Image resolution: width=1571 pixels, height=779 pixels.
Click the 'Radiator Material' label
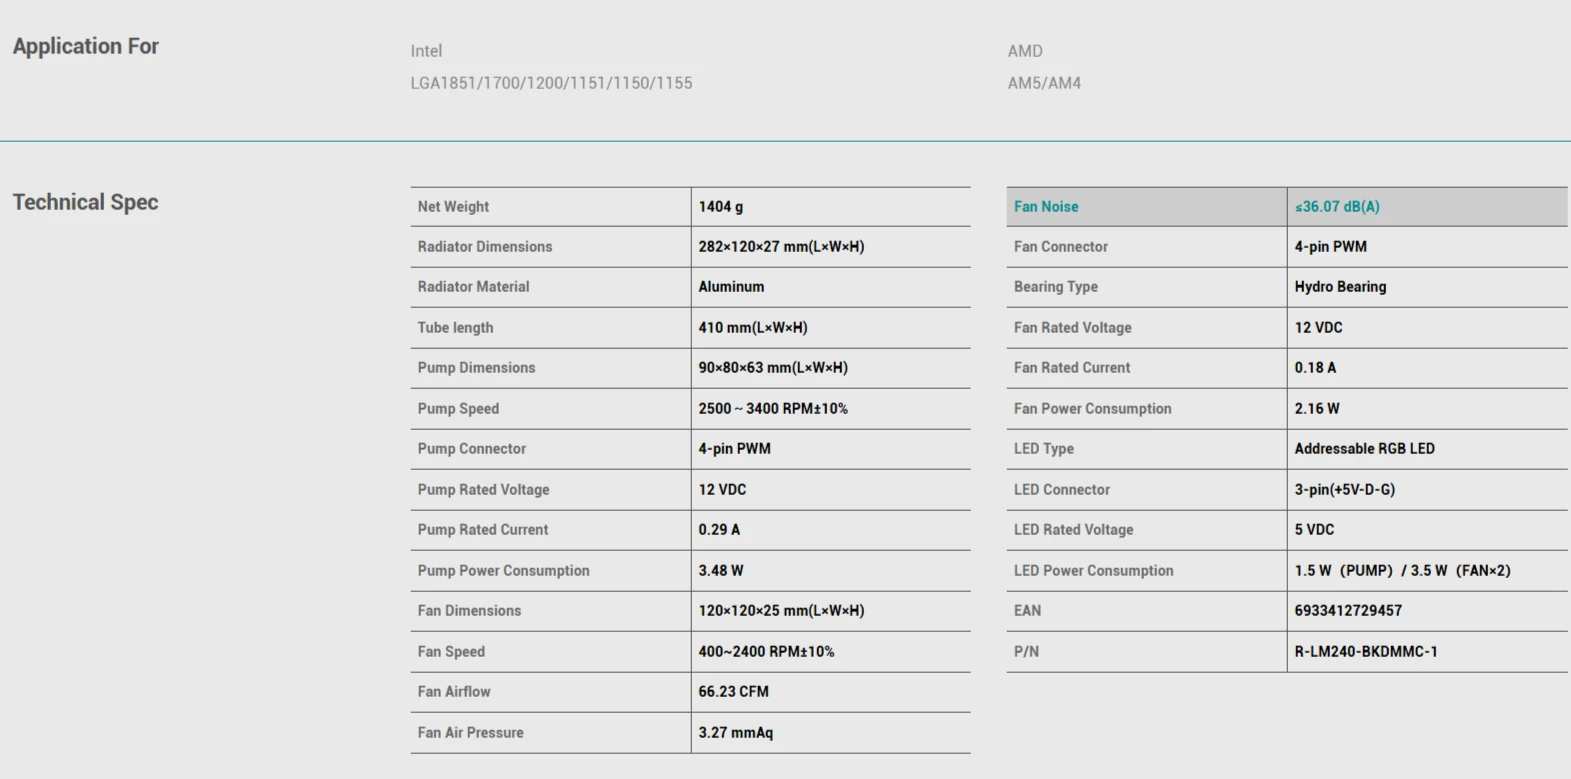point(473,287)
